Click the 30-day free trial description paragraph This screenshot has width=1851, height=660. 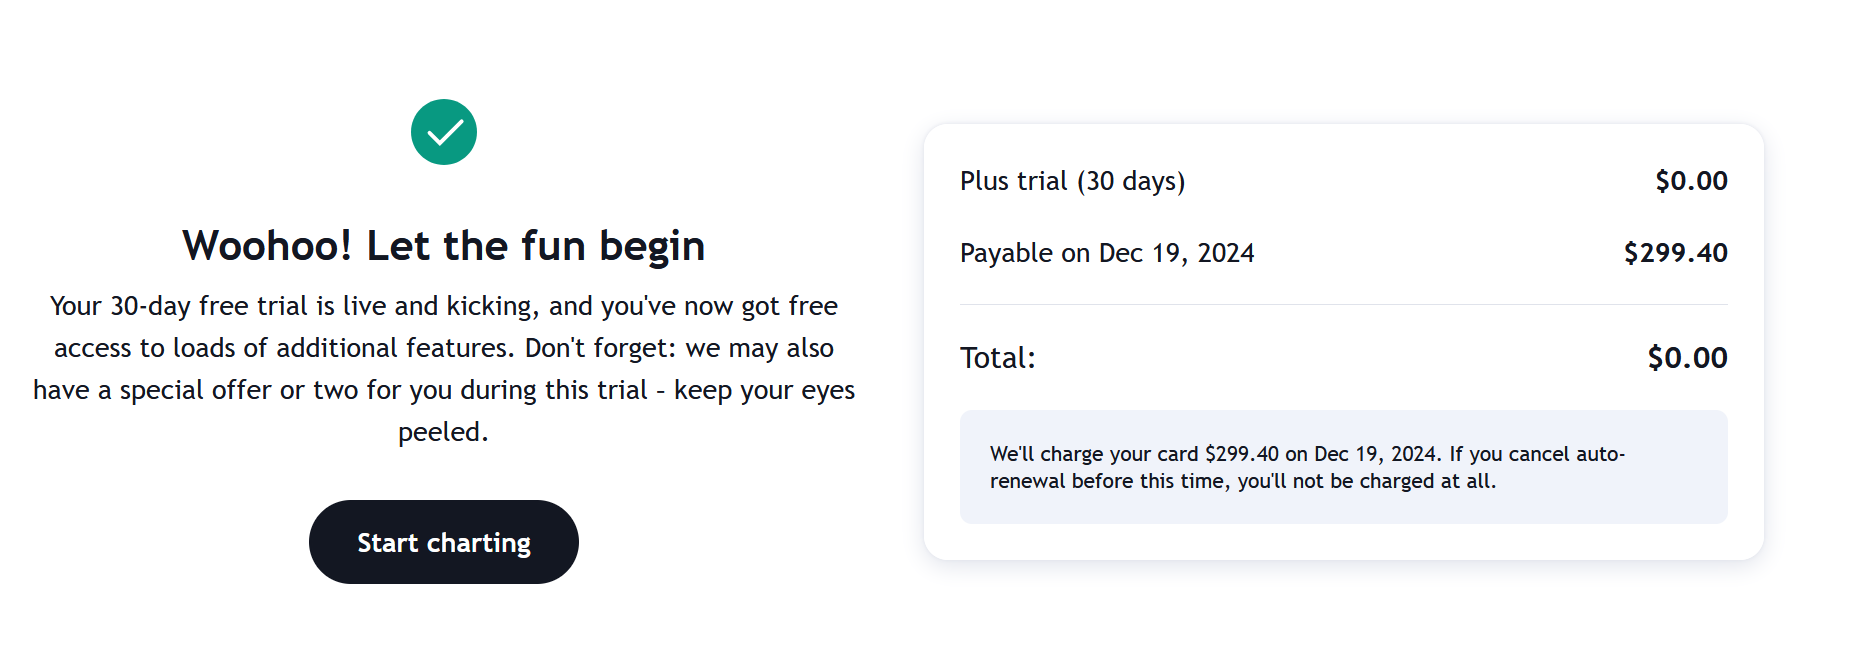tap(443, 368)
